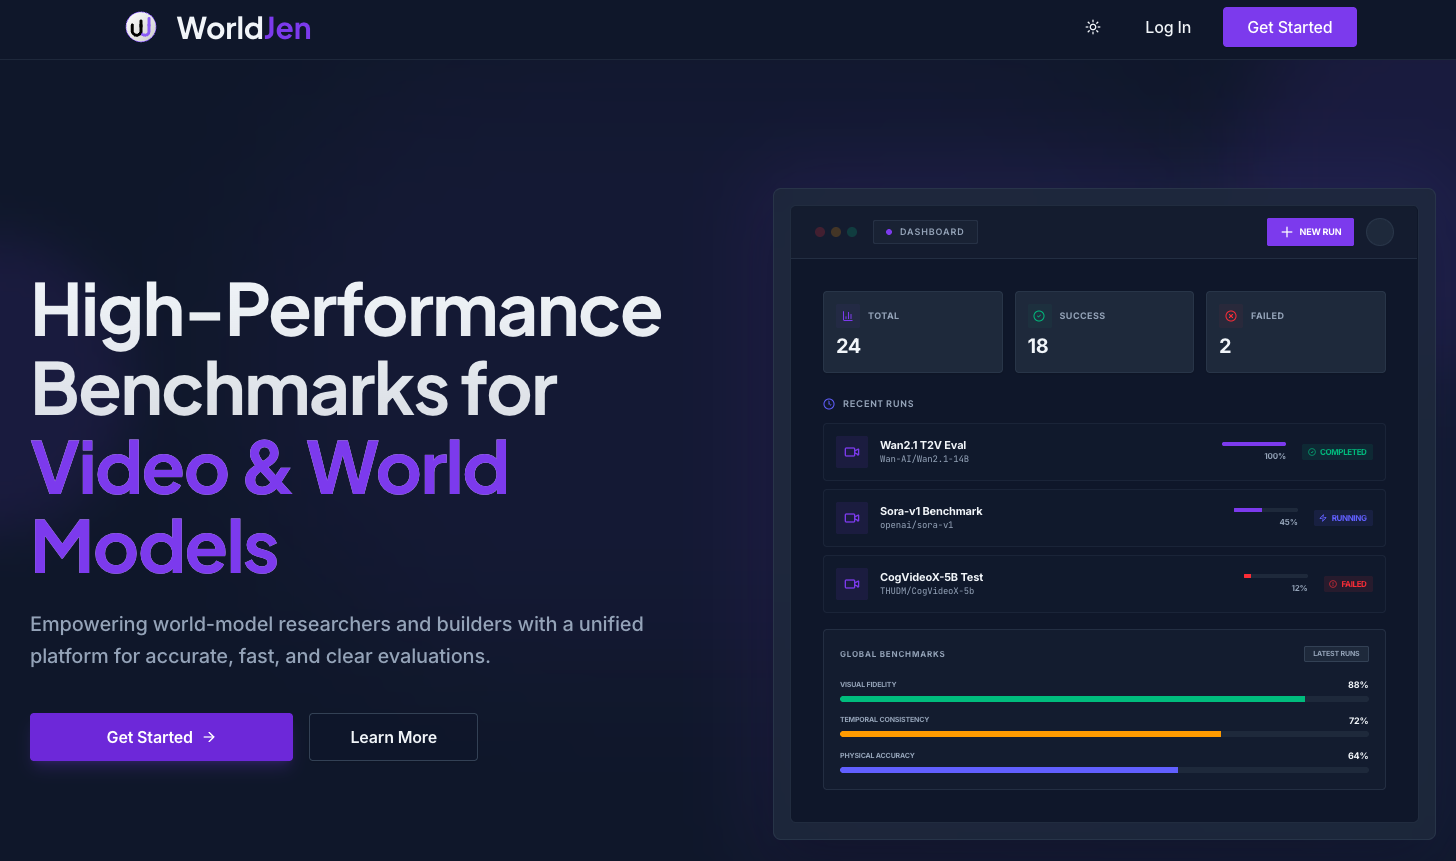Click the Success checkmark icon
The image size is (1456, 861).
point(1039,316)
